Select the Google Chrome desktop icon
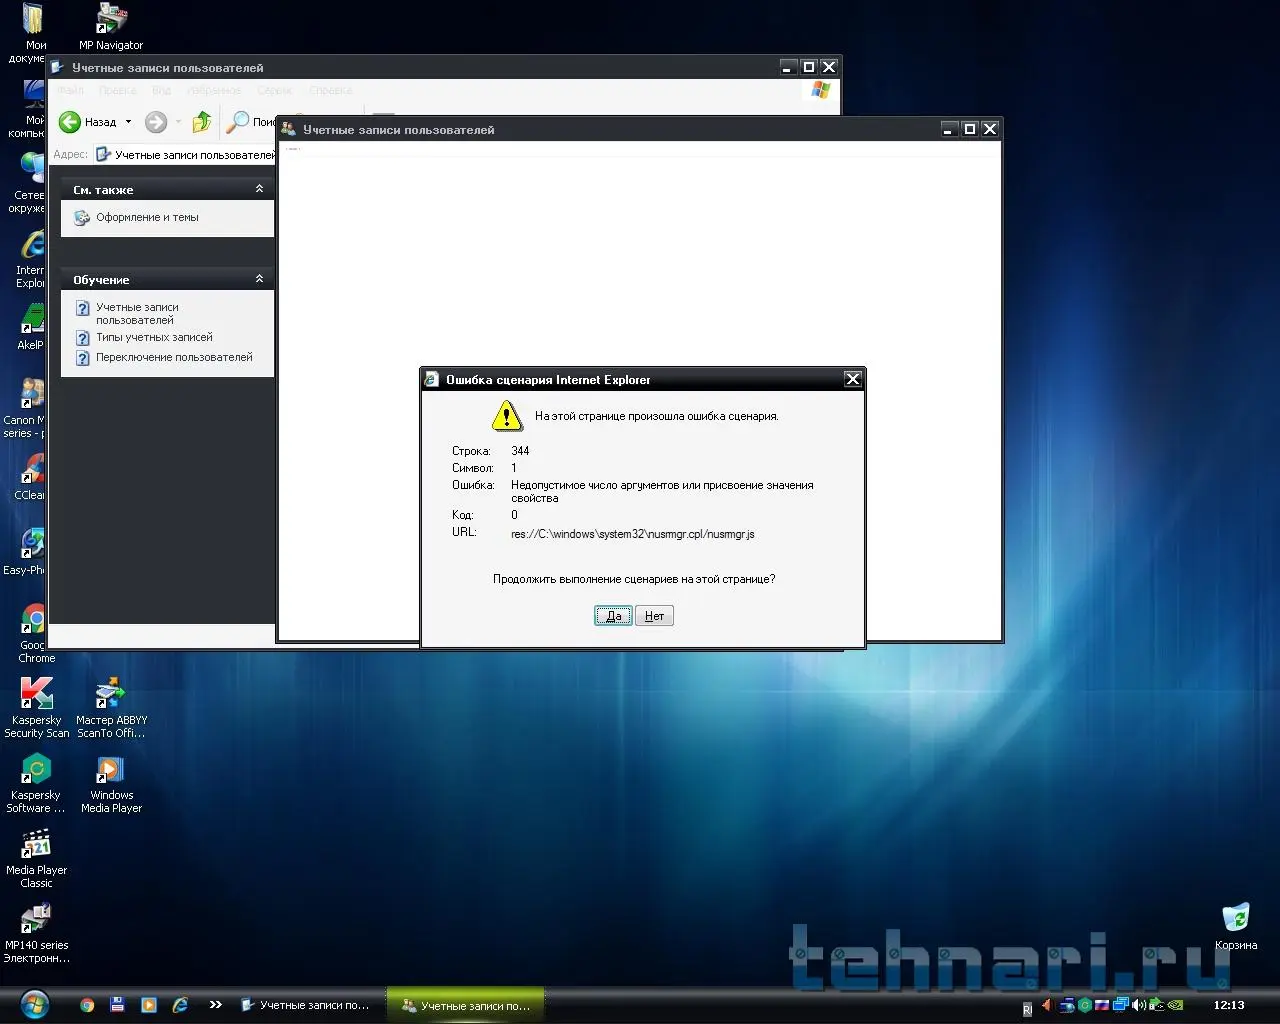 coord(33,633)
